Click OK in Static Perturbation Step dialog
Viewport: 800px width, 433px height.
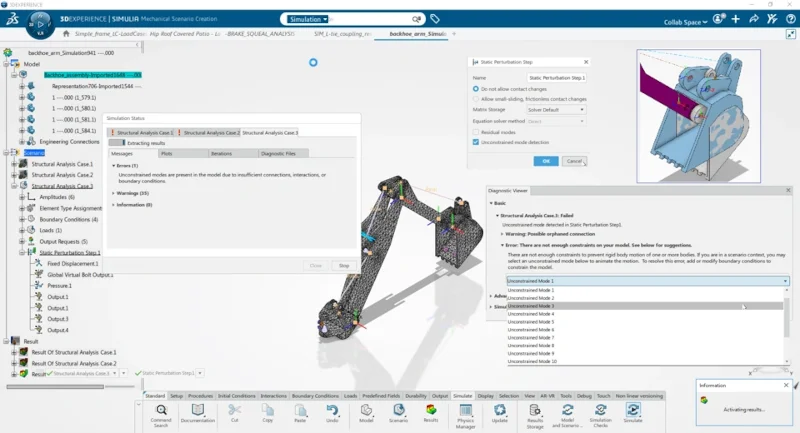[x=546, y=161]
